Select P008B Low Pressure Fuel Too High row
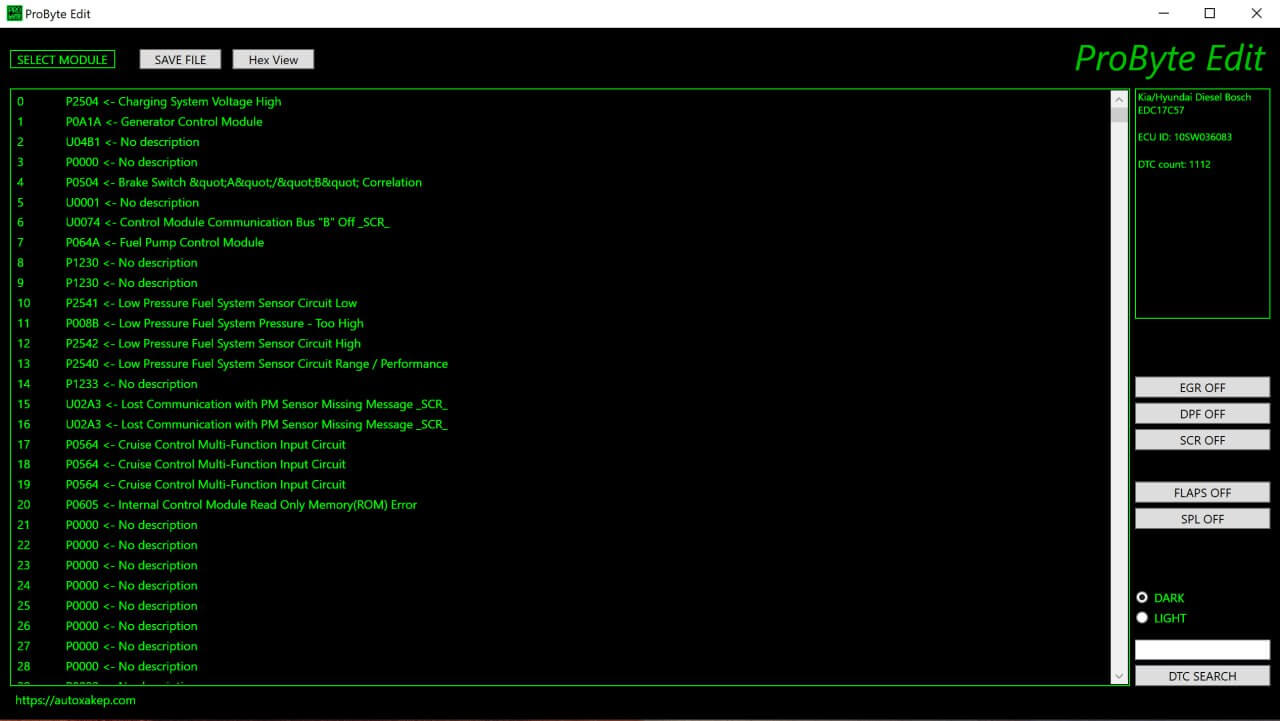 214,324
